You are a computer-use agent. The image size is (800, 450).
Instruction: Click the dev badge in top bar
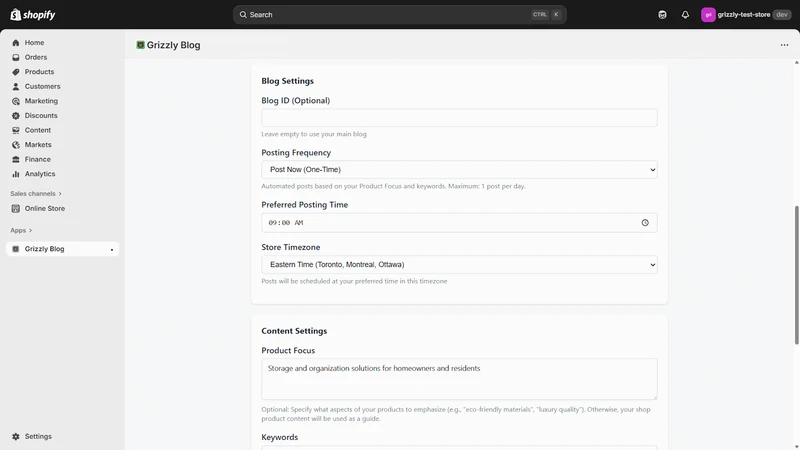(782, 15)
